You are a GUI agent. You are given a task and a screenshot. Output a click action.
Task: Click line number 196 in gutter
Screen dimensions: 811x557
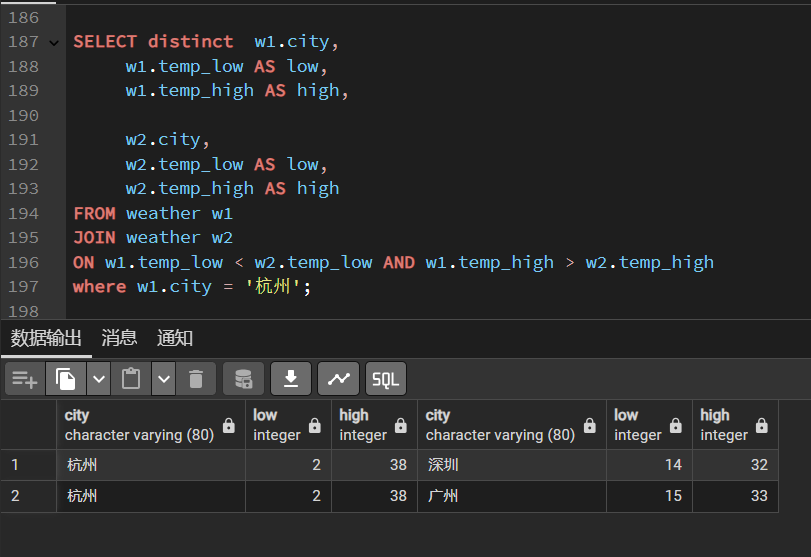24,263
